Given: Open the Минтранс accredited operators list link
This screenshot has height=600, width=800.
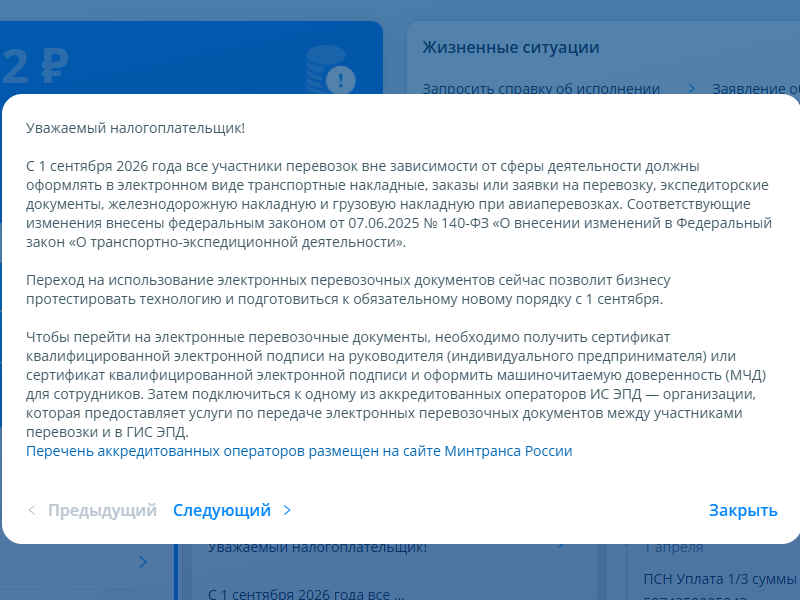Looking at the screenshot, I should [x=299, y=451].
